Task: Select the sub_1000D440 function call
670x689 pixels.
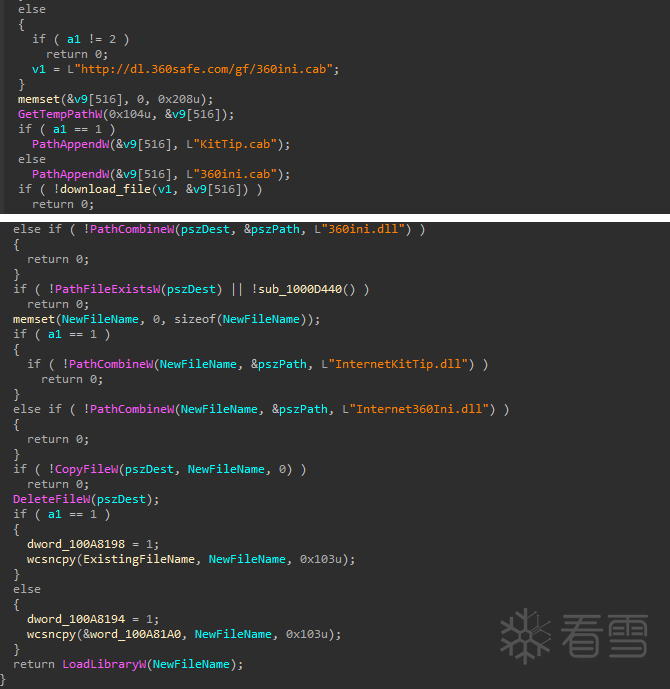Action: pos(300,289)
